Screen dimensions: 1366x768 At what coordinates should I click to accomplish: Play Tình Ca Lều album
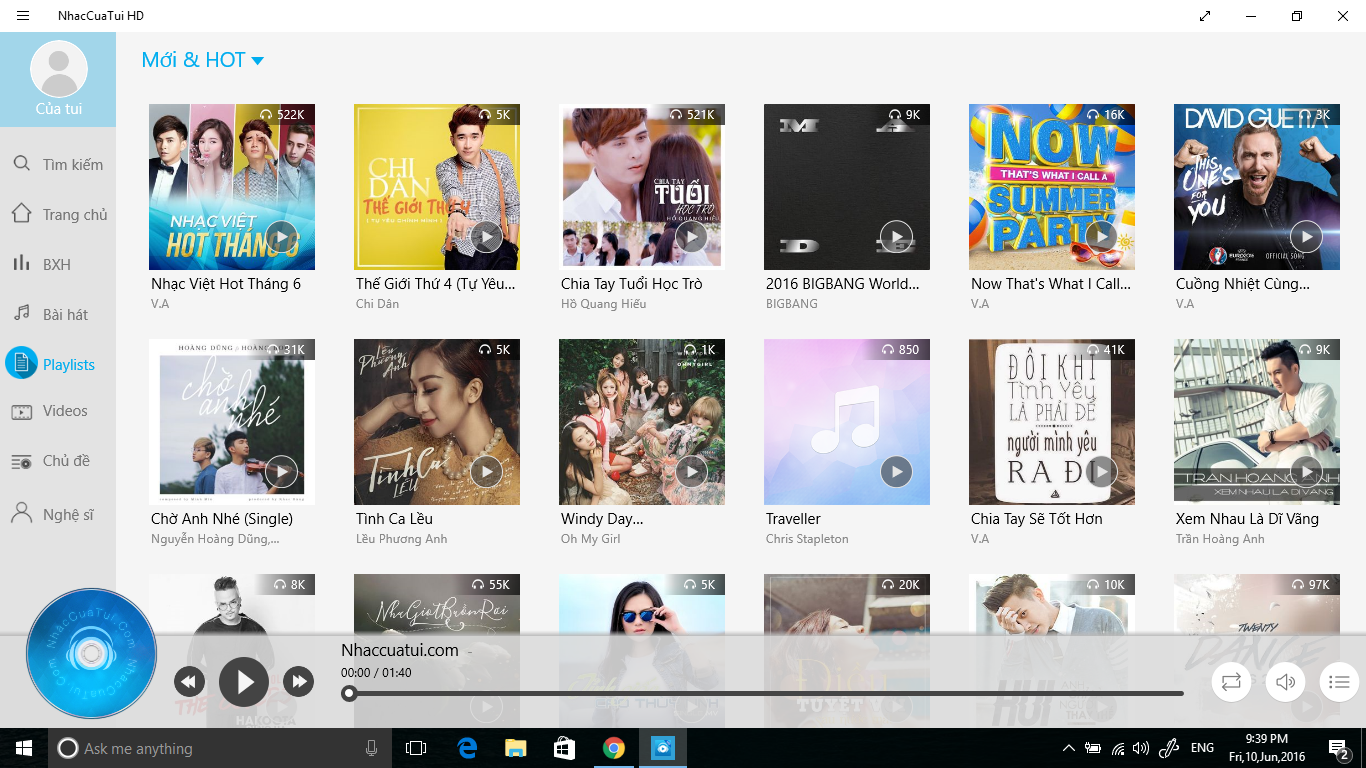pyautogui.click(x=487, y=472)
